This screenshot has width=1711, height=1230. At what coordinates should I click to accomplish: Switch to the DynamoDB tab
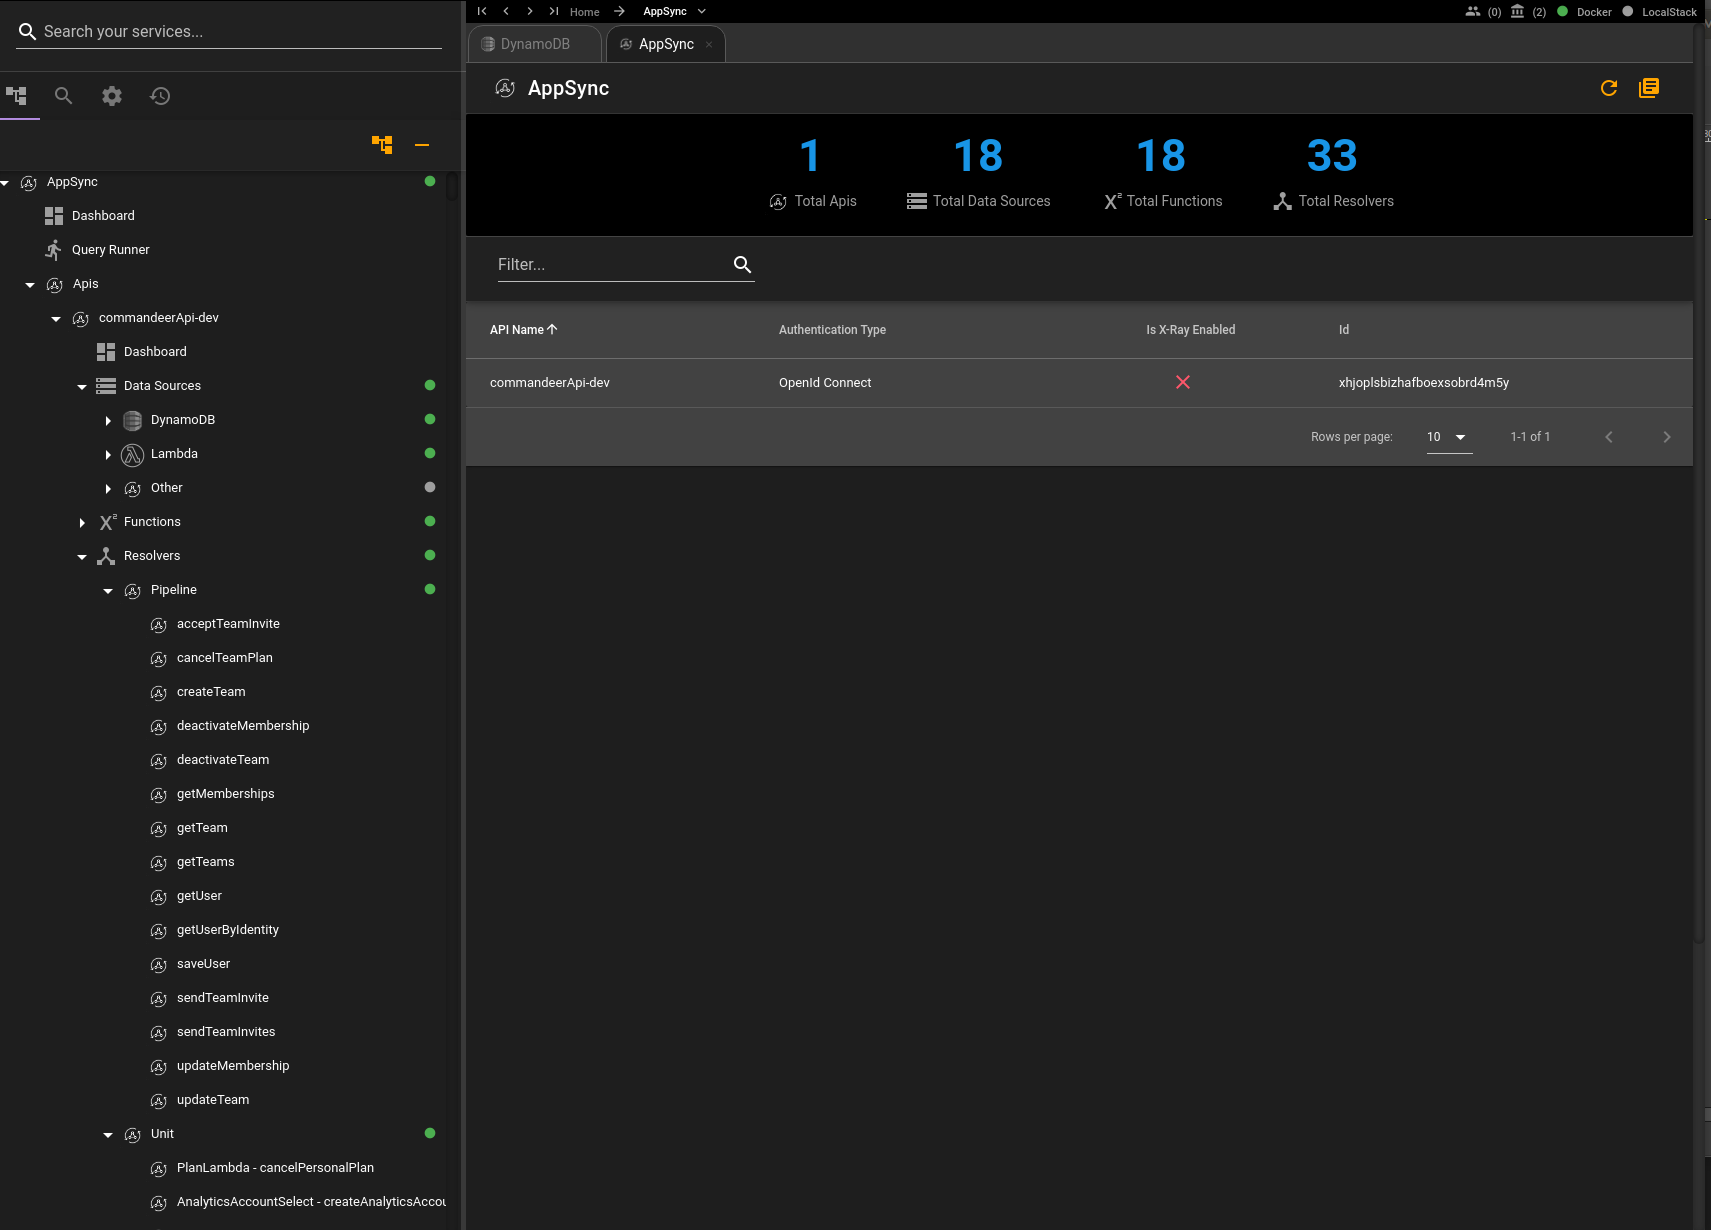(535, 44)
